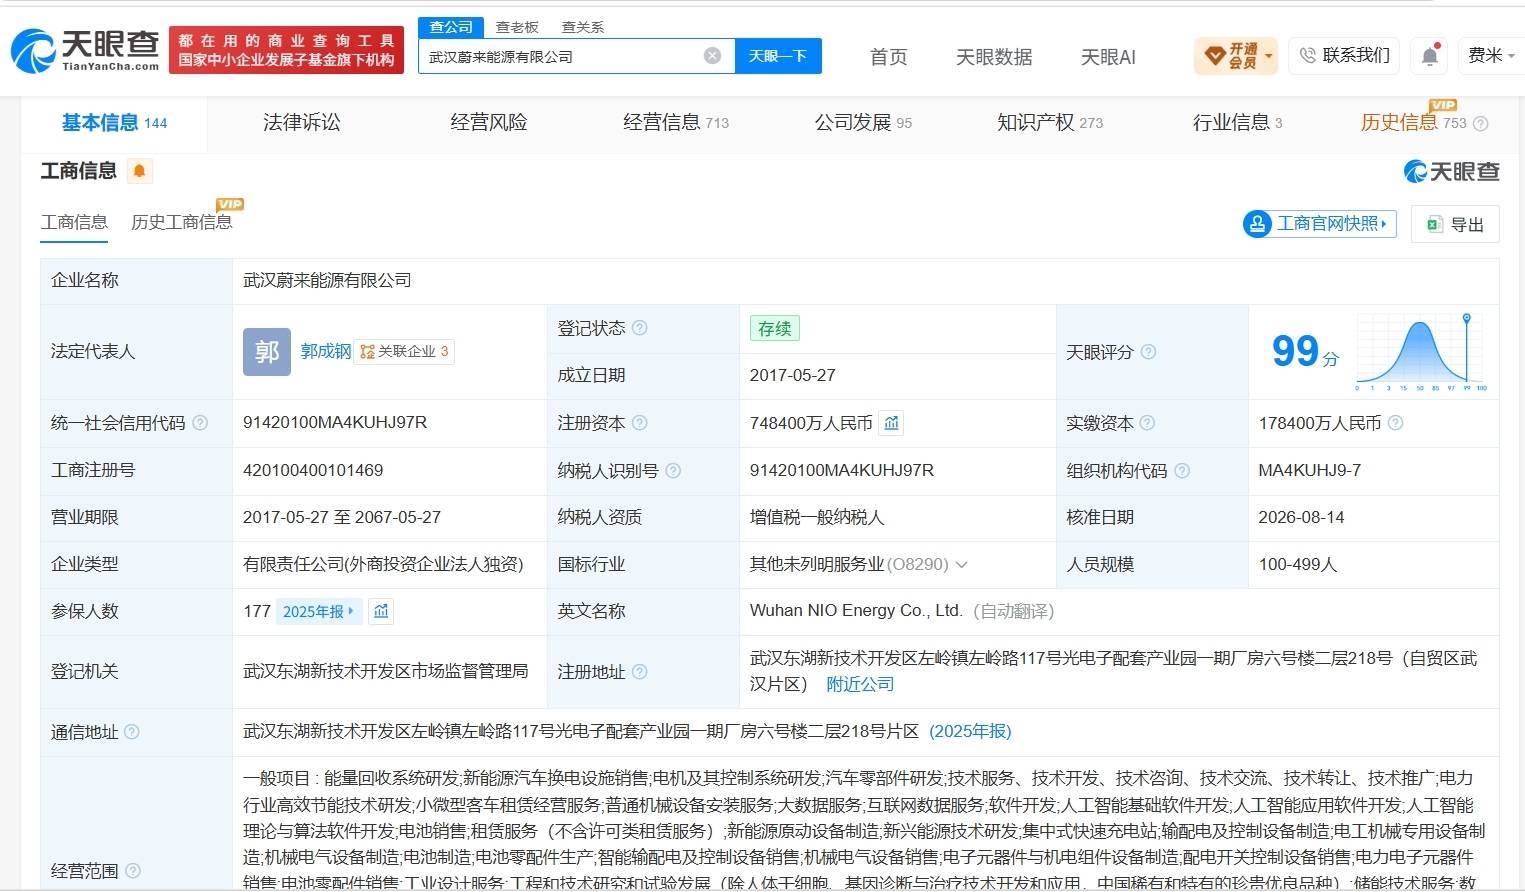Click help icon next to 实缴资本 label

[x=1148, y=423]
